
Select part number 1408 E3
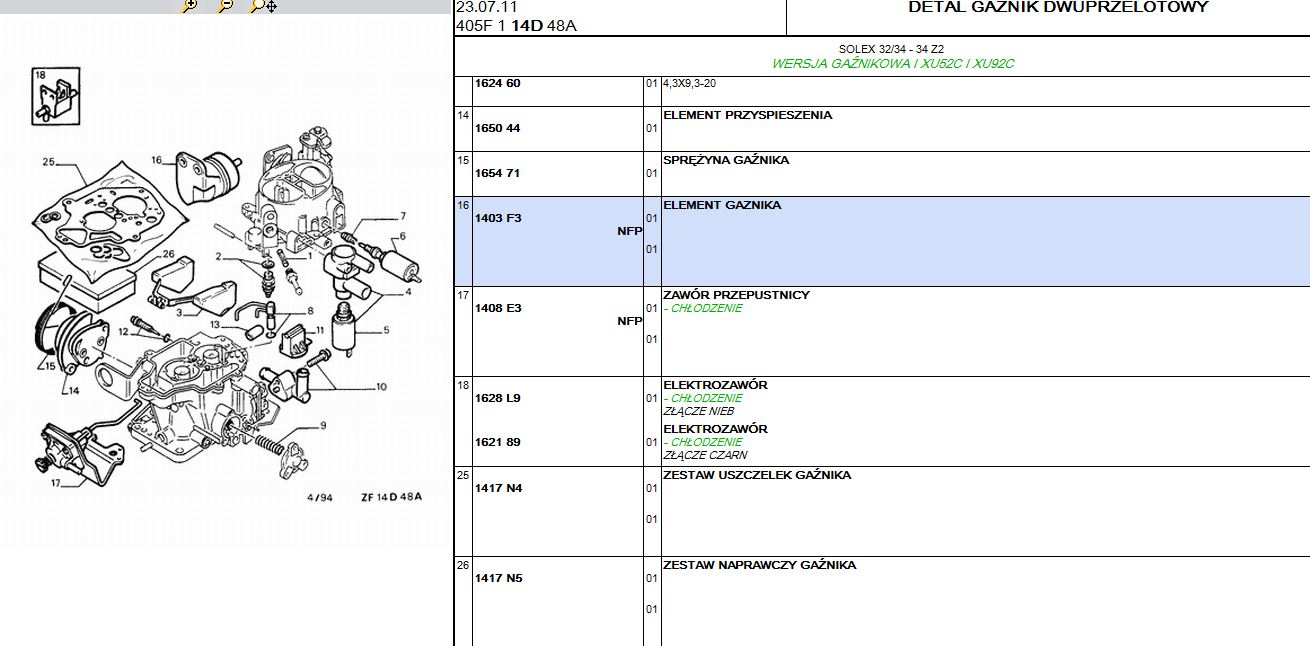pos(497,308)
